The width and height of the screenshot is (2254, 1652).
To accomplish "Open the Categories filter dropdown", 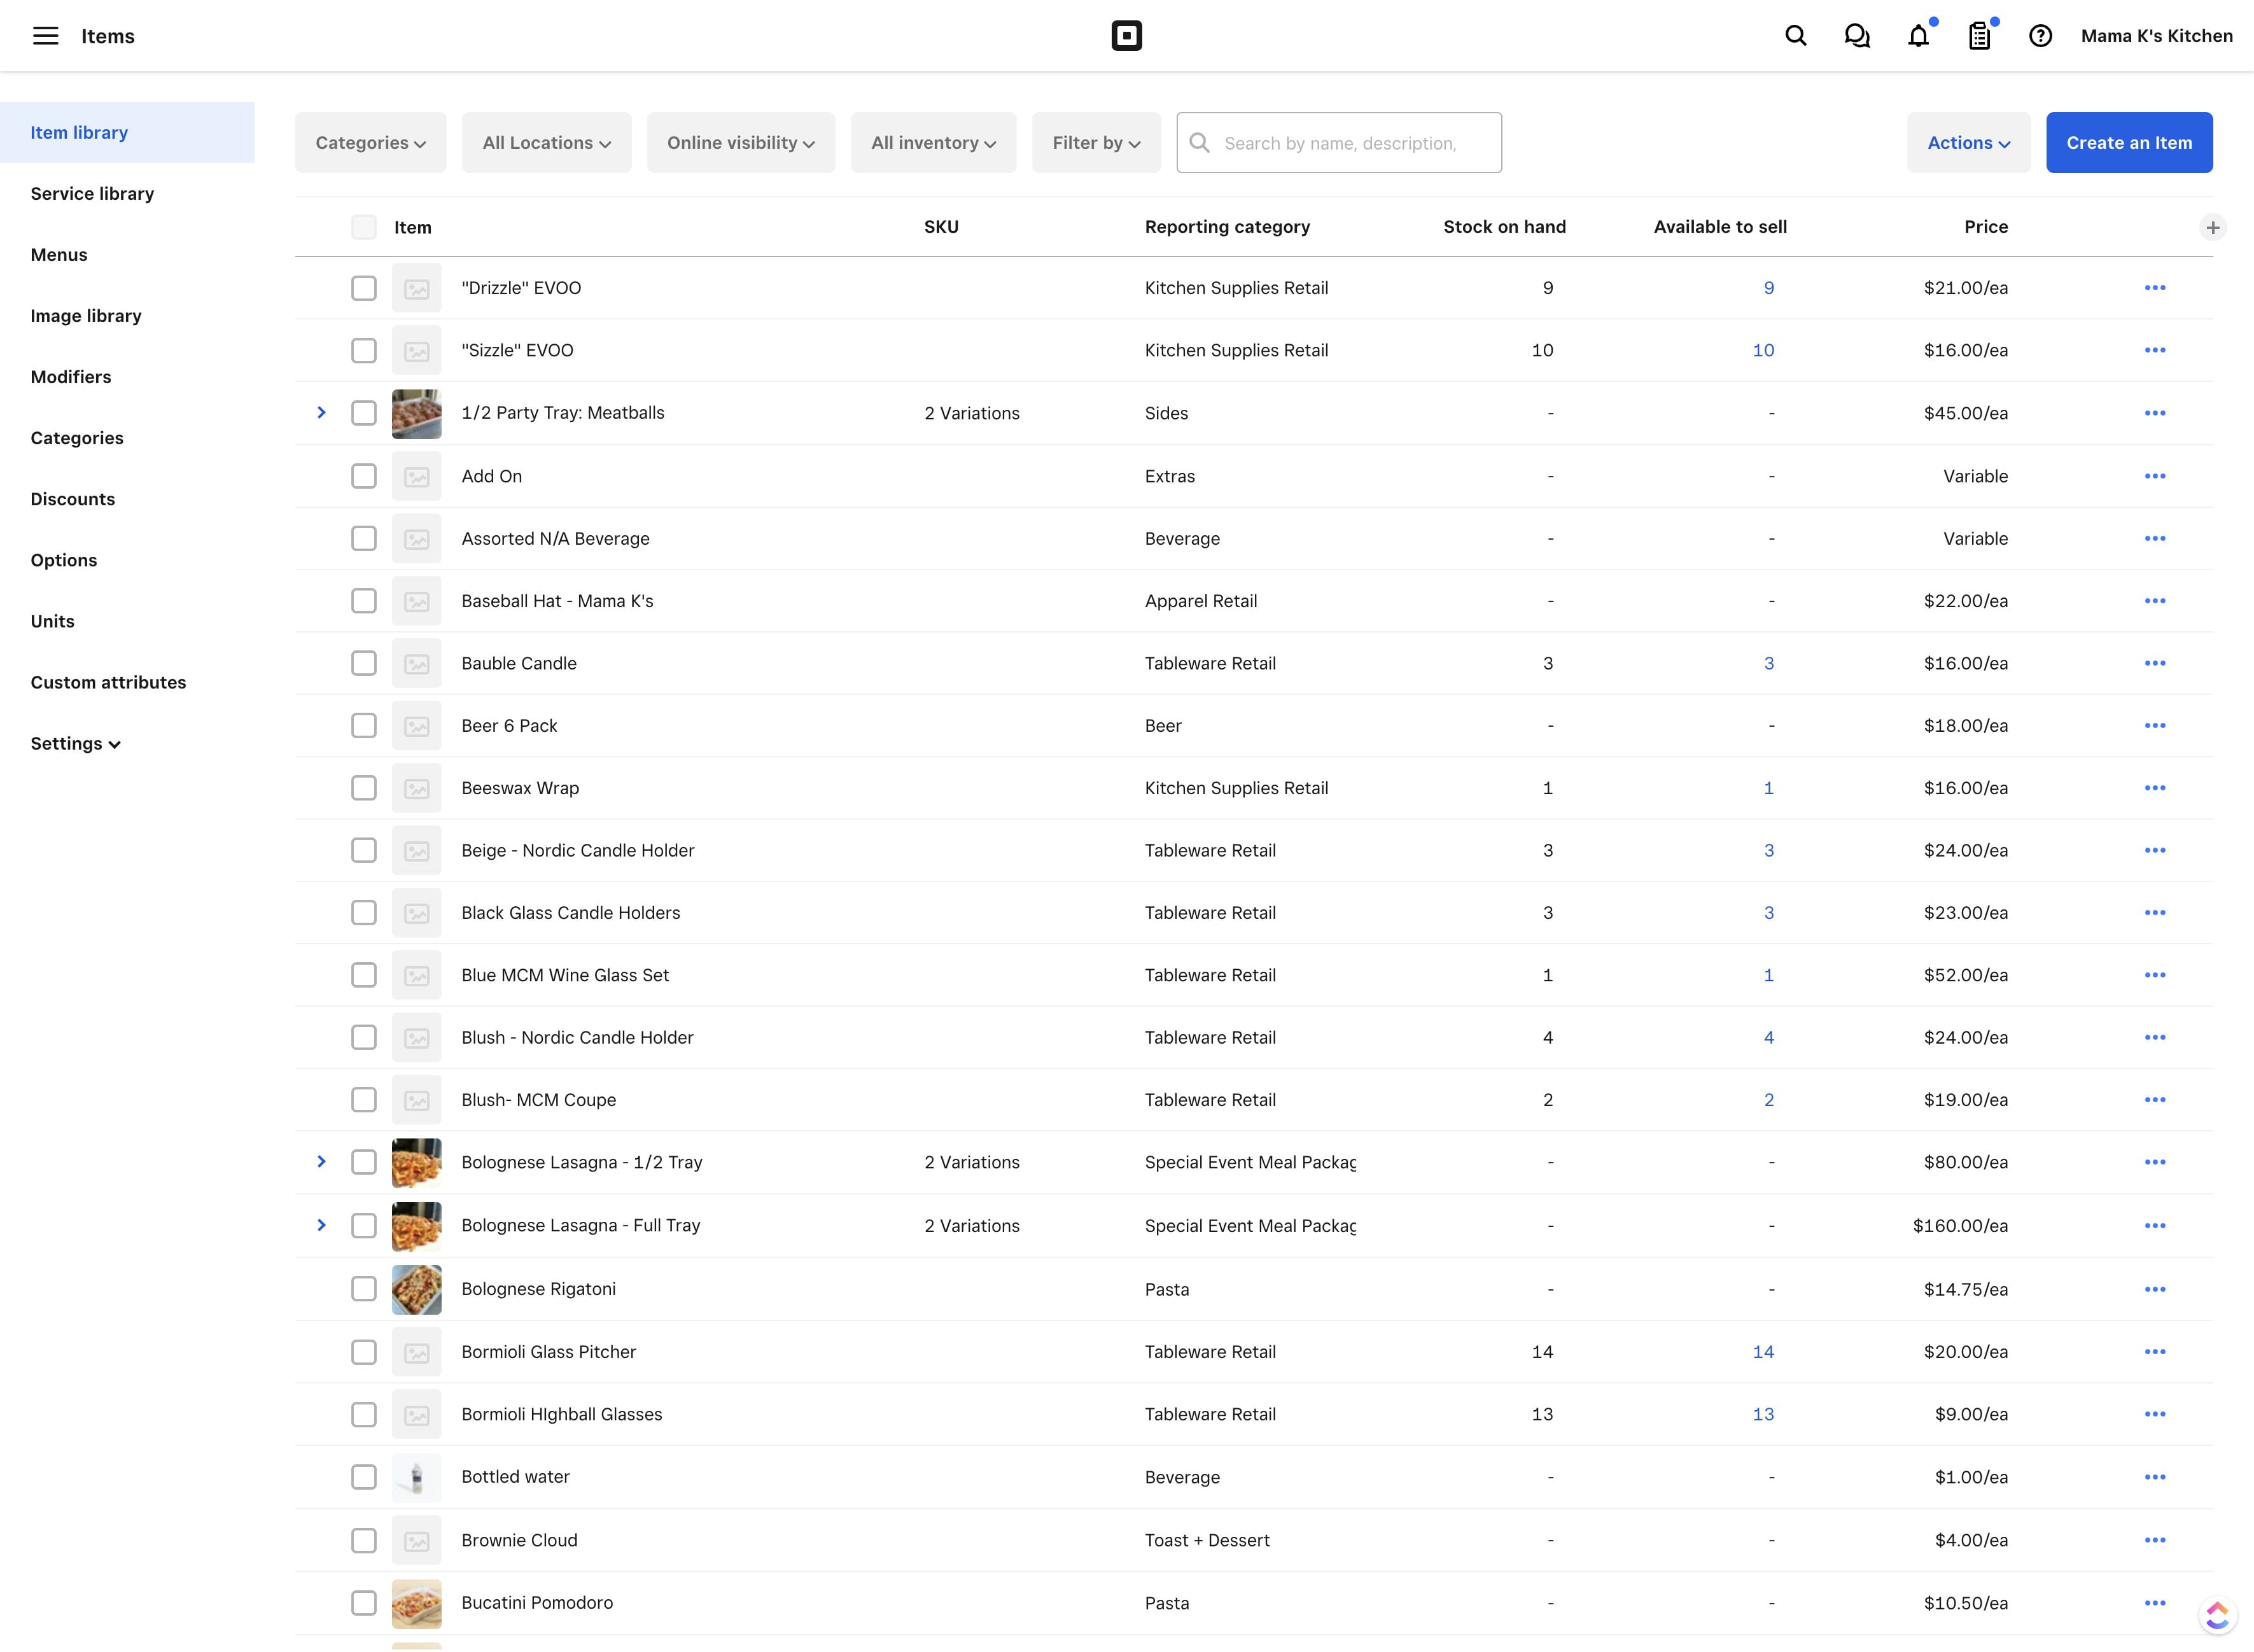I will click(x=370, y=143).
